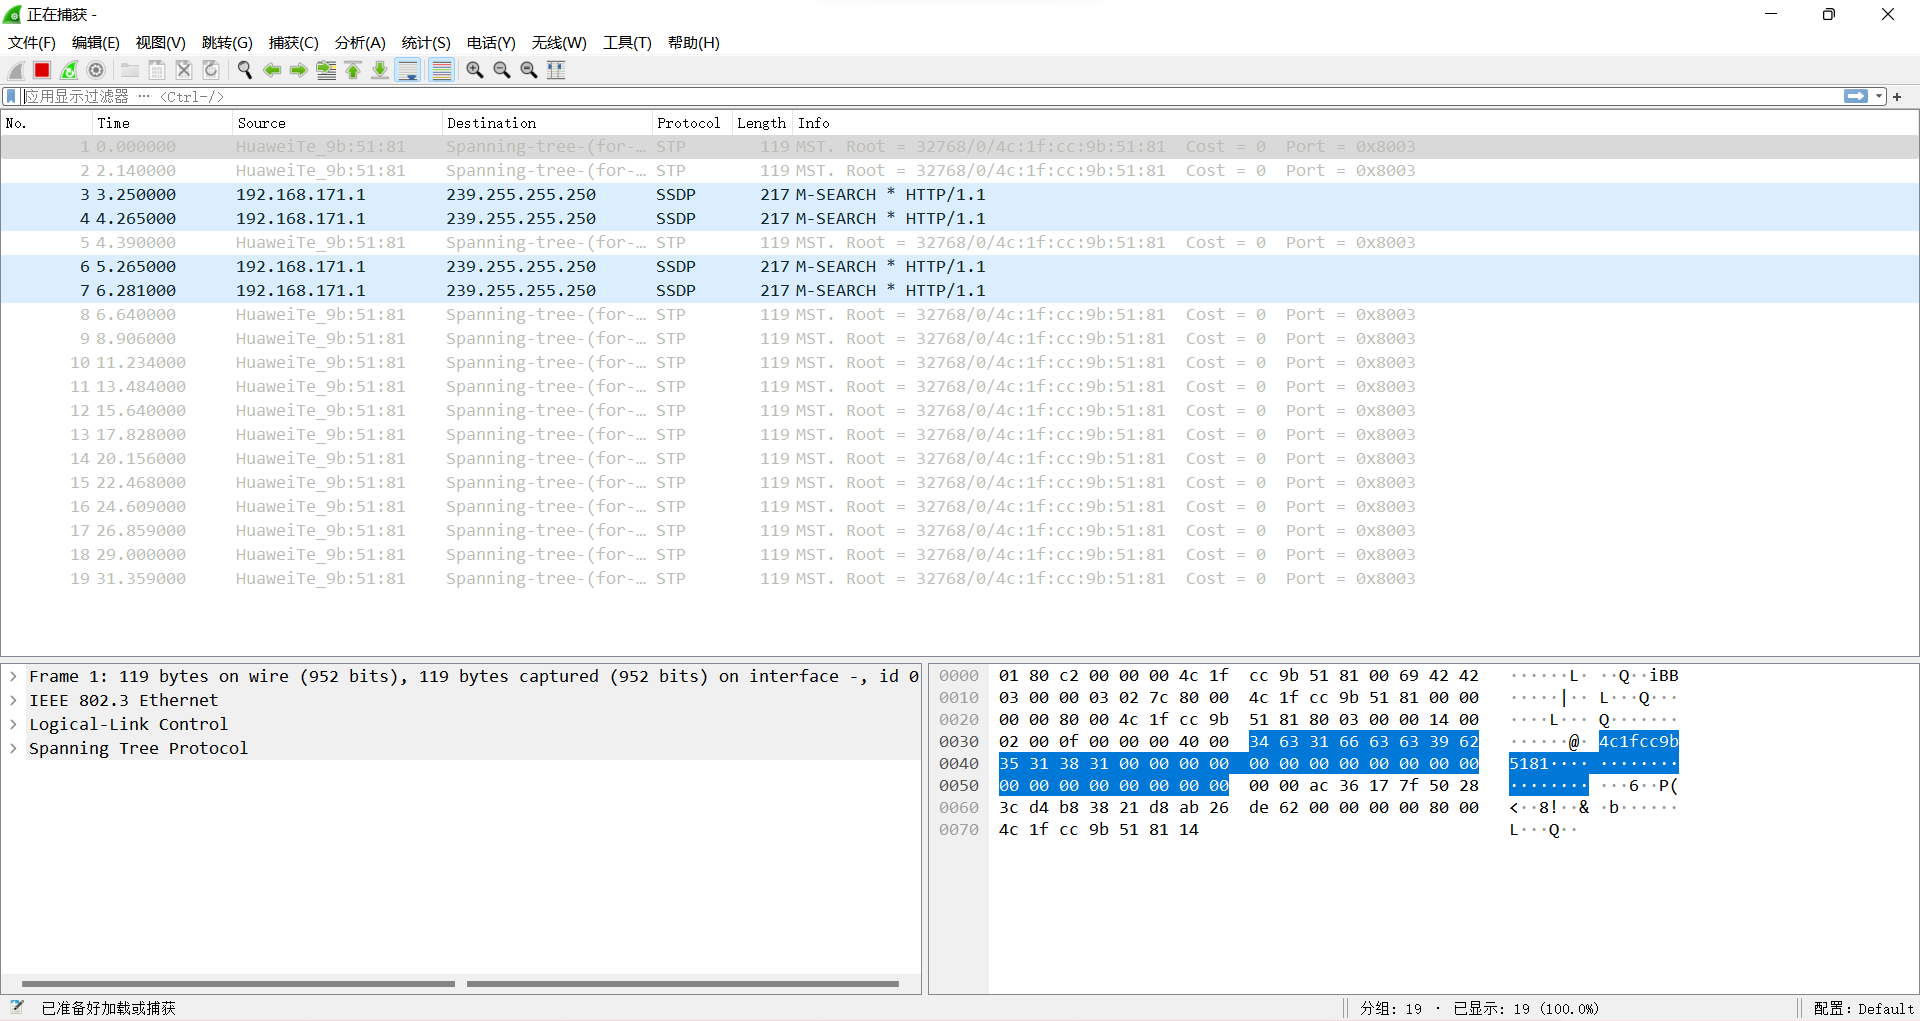The image size is (1920, 1021).
Task: Click the expert information icon in status bar
Action: pyautogui.click(x=16, y=1008)
